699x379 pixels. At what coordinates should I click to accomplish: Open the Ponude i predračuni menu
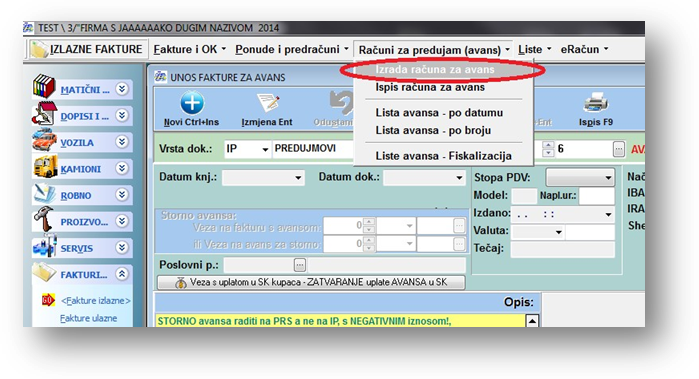tap(292, 49)
